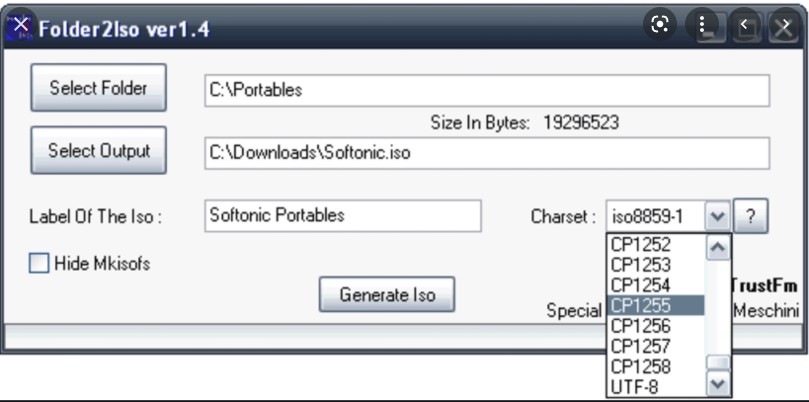This screenshot has height=402, width=809.
Task: Click the Select Output button
Action: 99,150
